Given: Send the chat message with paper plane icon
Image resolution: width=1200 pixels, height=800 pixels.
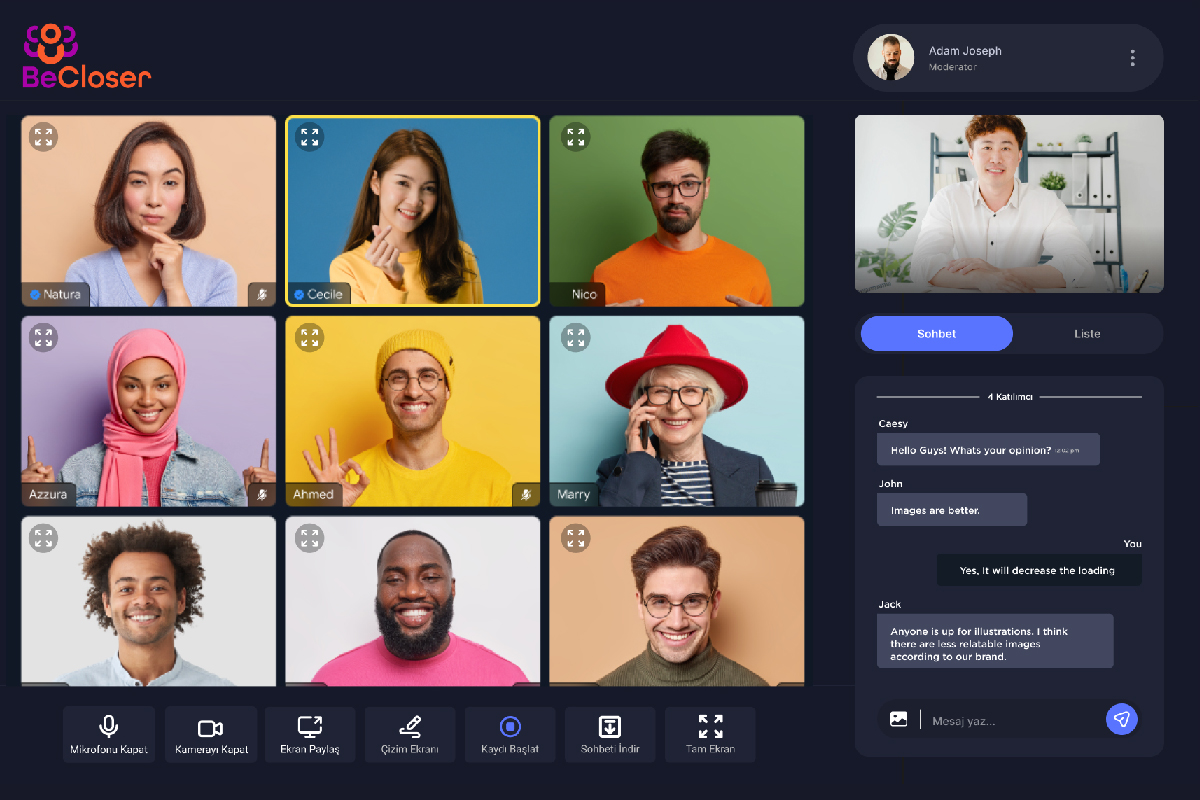Looking at the screenshot, I should (1122, 719).
